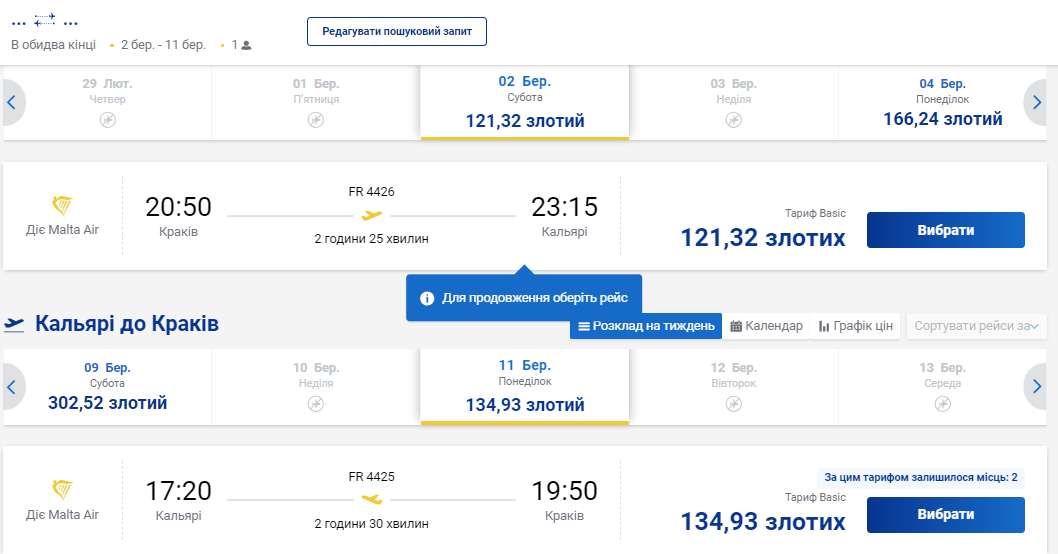Click the Ryanair harp logo on Kraków flight
This screenshot has width=1058, height=554.
pos(62,207)
